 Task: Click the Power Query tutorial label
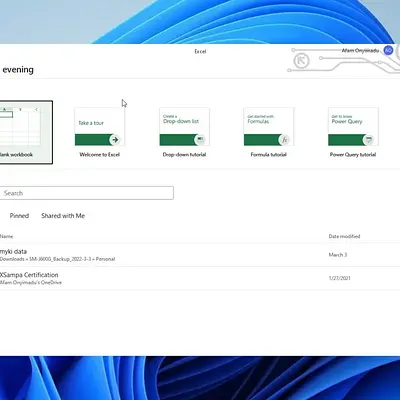point(353,154)
